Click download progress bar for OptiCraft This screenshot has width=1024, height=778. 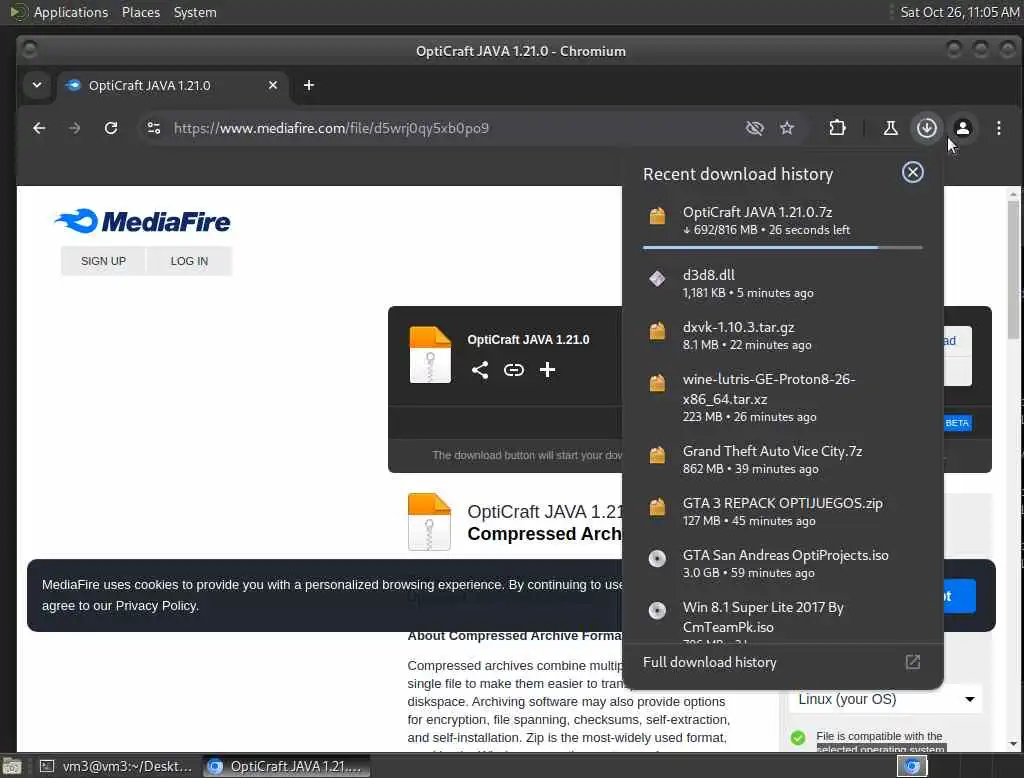[782, 248]
